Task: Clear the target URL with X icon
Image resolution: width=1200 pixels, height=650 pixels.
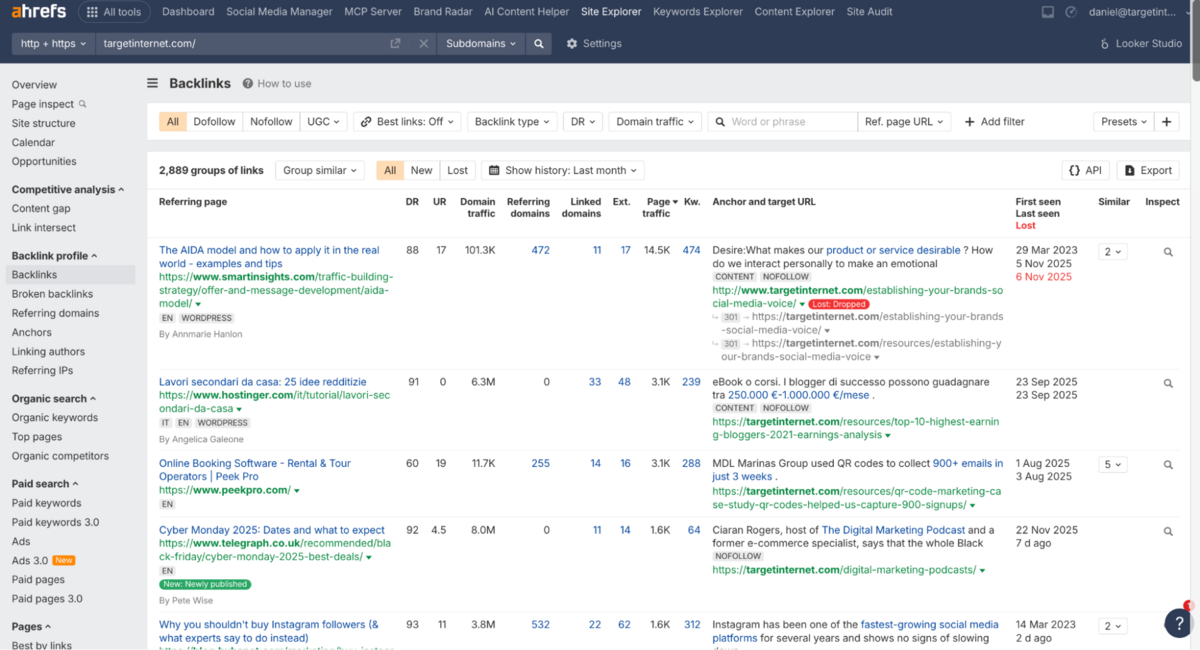Action: (x=423, y=44)
